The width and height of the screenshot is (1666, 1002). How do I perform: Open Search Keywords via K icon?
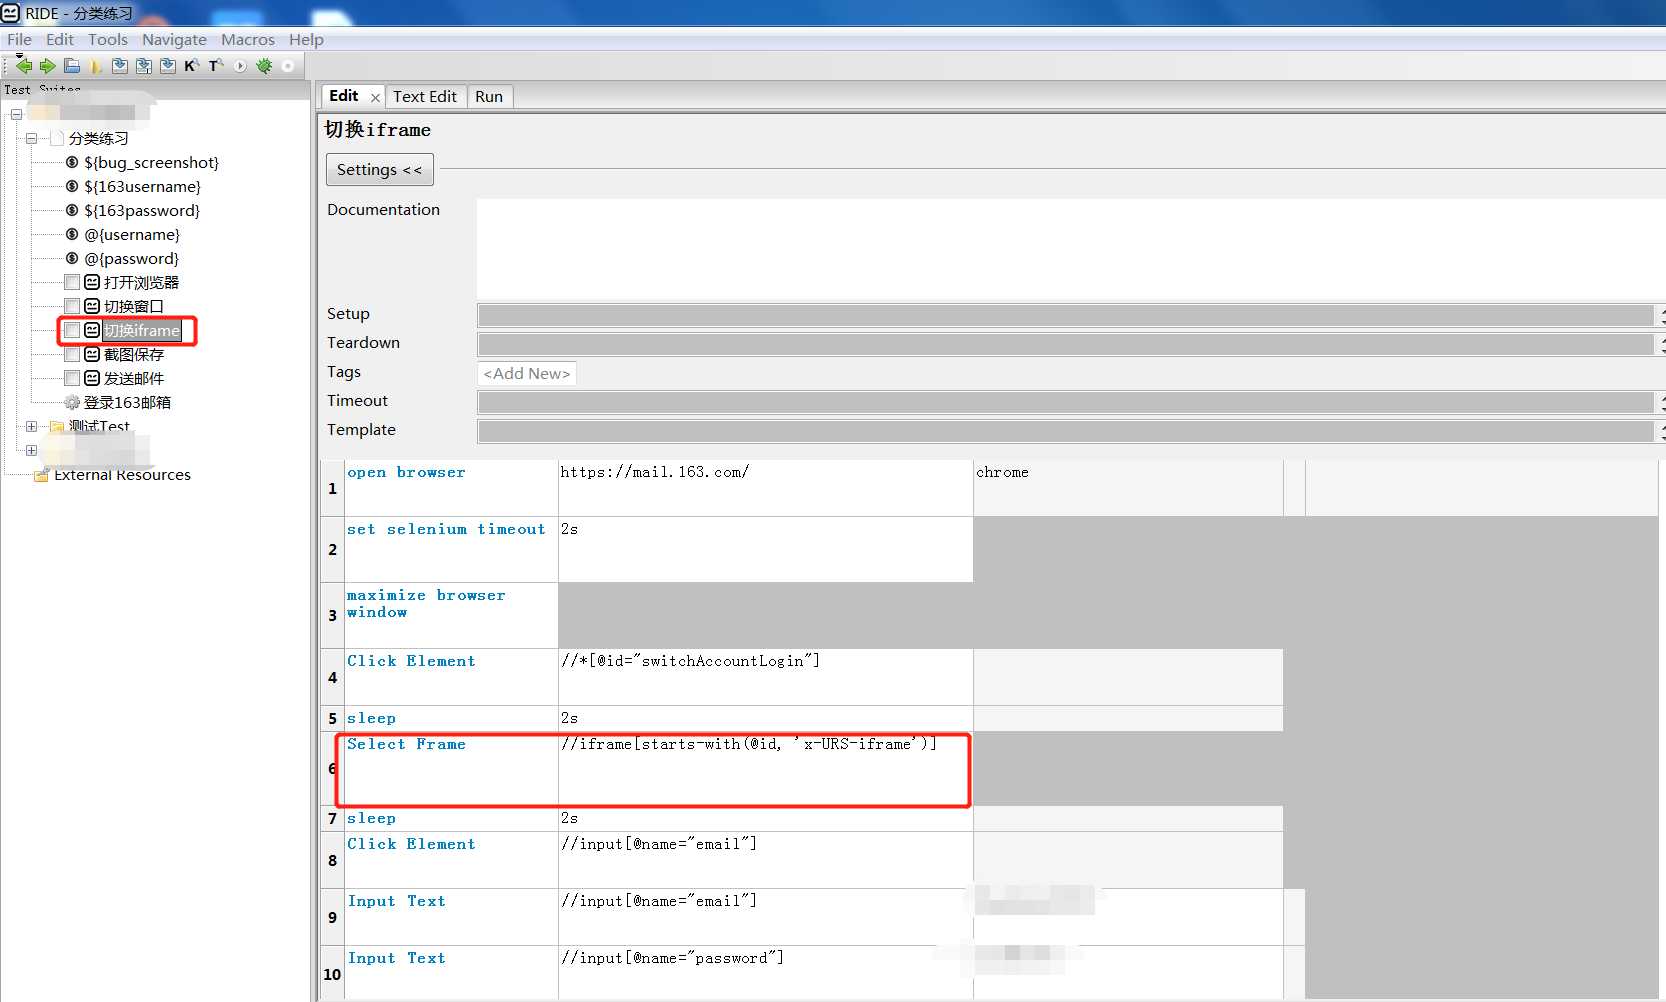click(x=192, y=66)
